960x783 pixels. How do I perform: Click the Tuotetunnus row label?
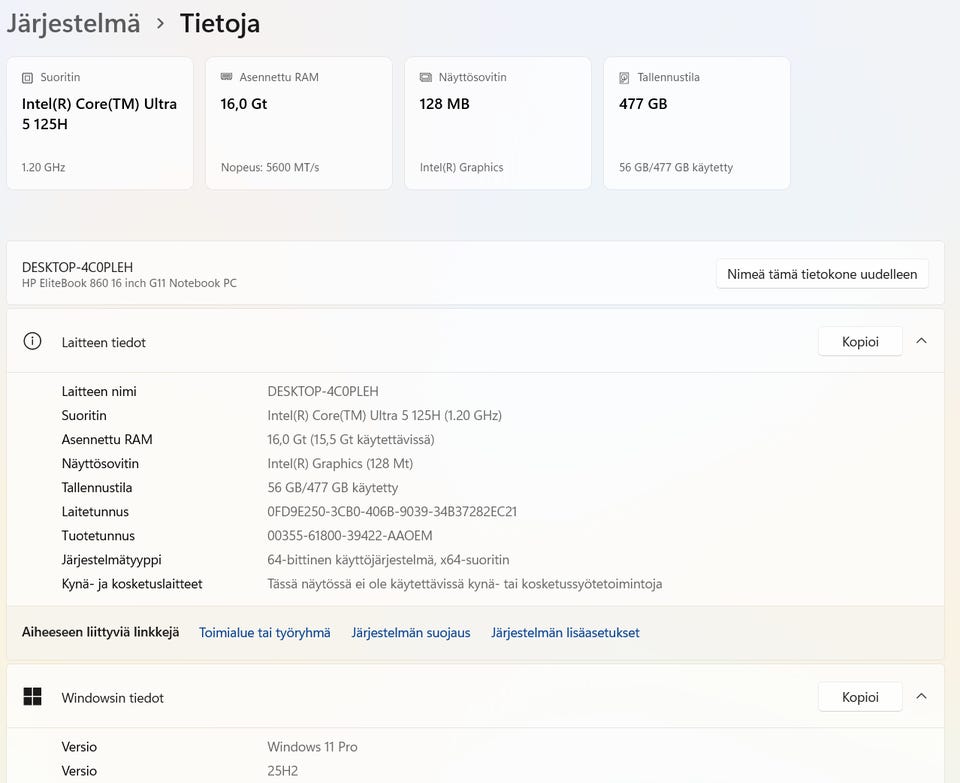click(98, 536)
